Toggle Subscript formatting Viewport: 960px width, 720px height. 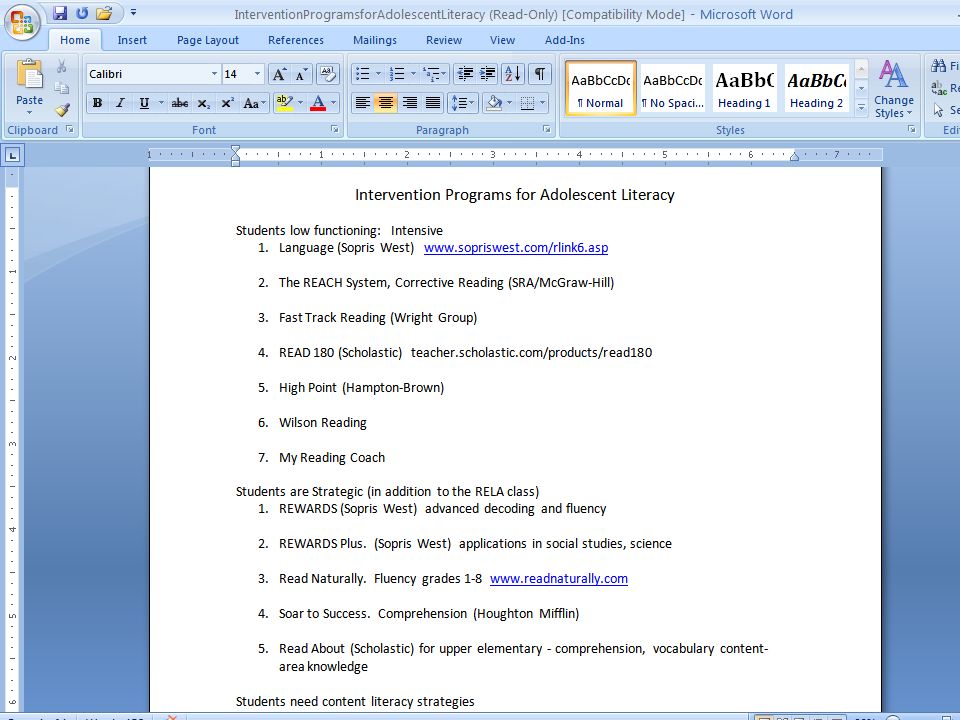coord(204,103)
